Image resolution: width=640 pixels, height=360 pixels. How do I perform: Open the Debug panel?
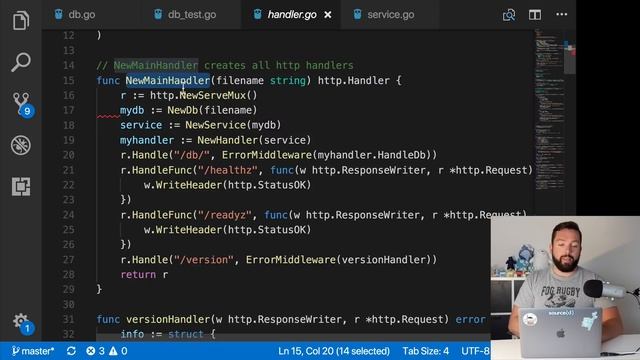21,145
